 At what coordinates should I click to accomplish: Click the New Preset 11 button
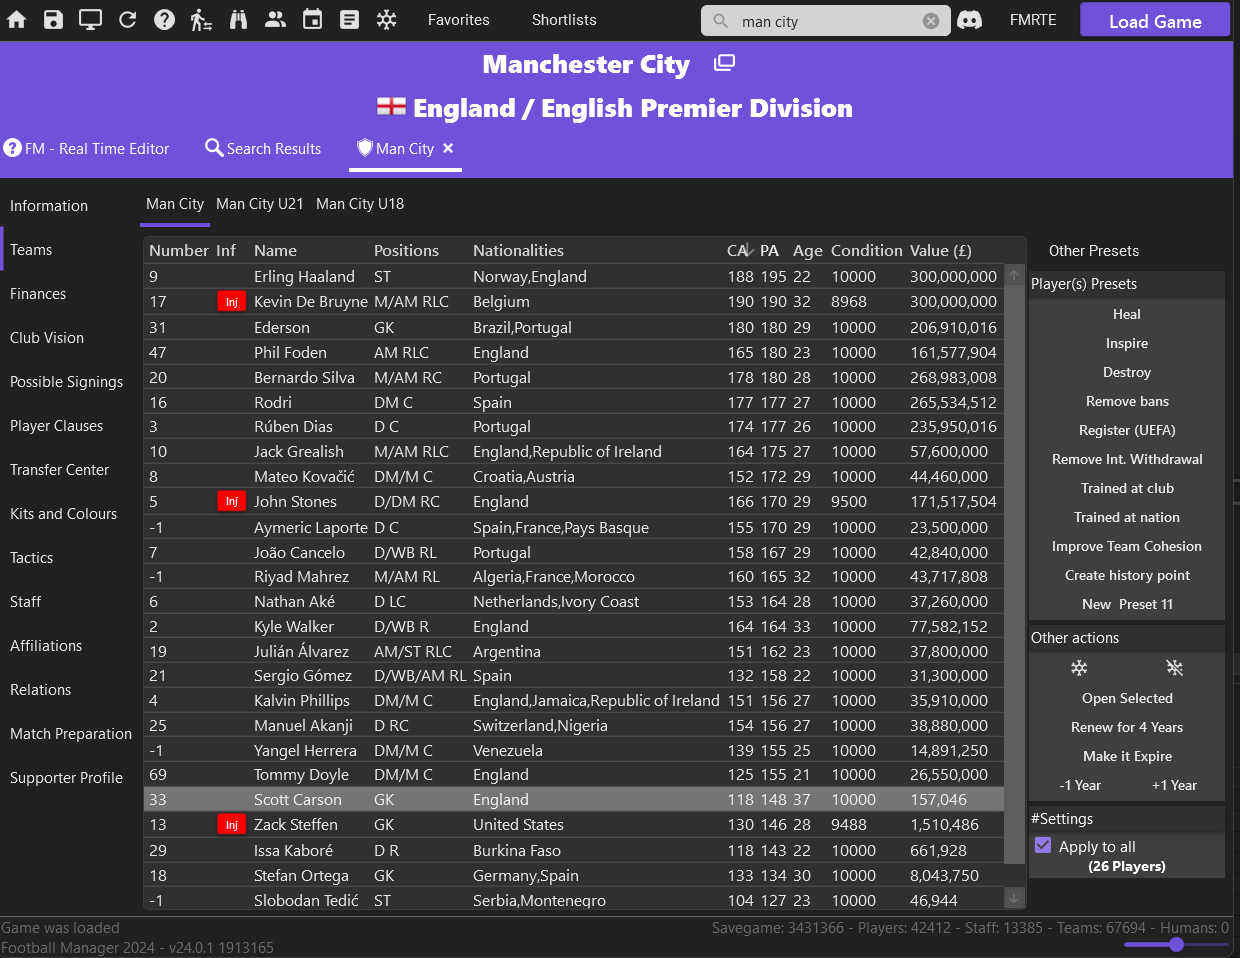[1127, 604]
